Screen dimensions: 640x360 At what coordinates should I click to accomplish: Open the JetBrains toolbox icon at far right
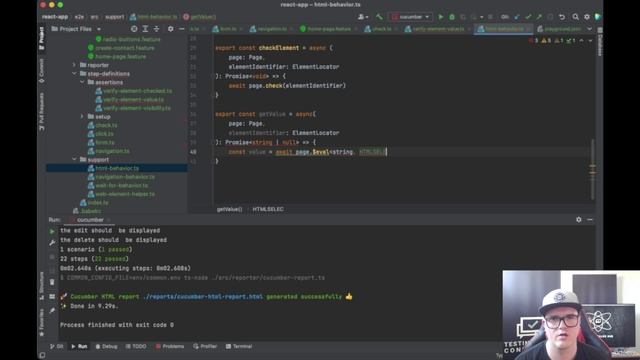pos(598,17)
